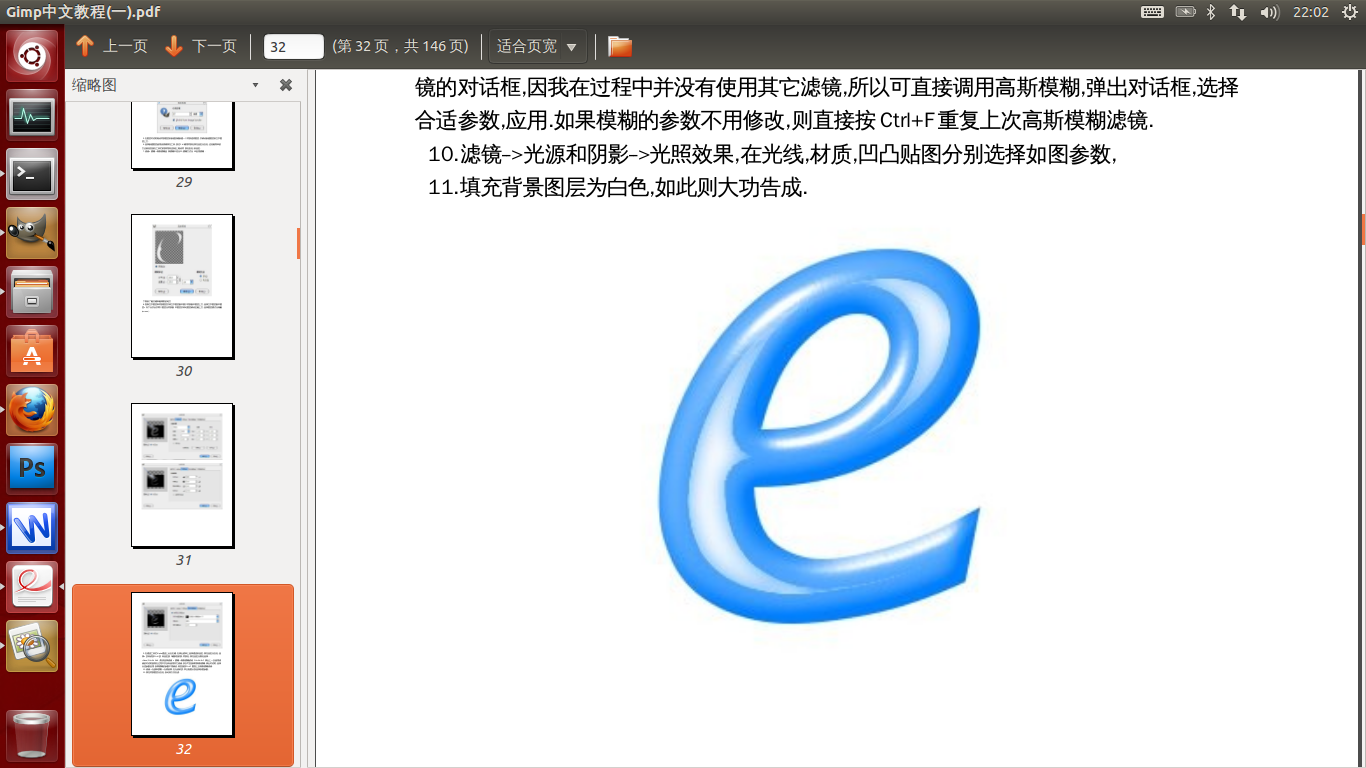Click the document viewer launcher icon
This screenshot has height=768, width=1366.
coord(32,587)
